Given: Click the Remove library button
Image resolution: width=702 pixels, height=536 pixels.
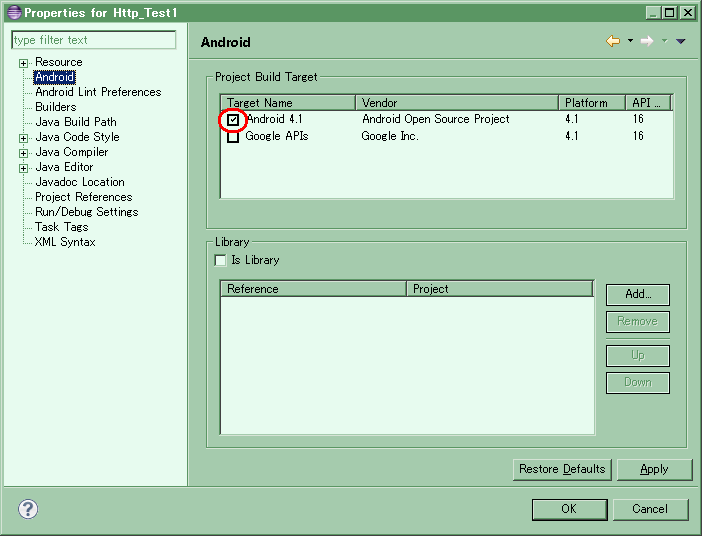Looking at the screenshot, I should (638, 322).
